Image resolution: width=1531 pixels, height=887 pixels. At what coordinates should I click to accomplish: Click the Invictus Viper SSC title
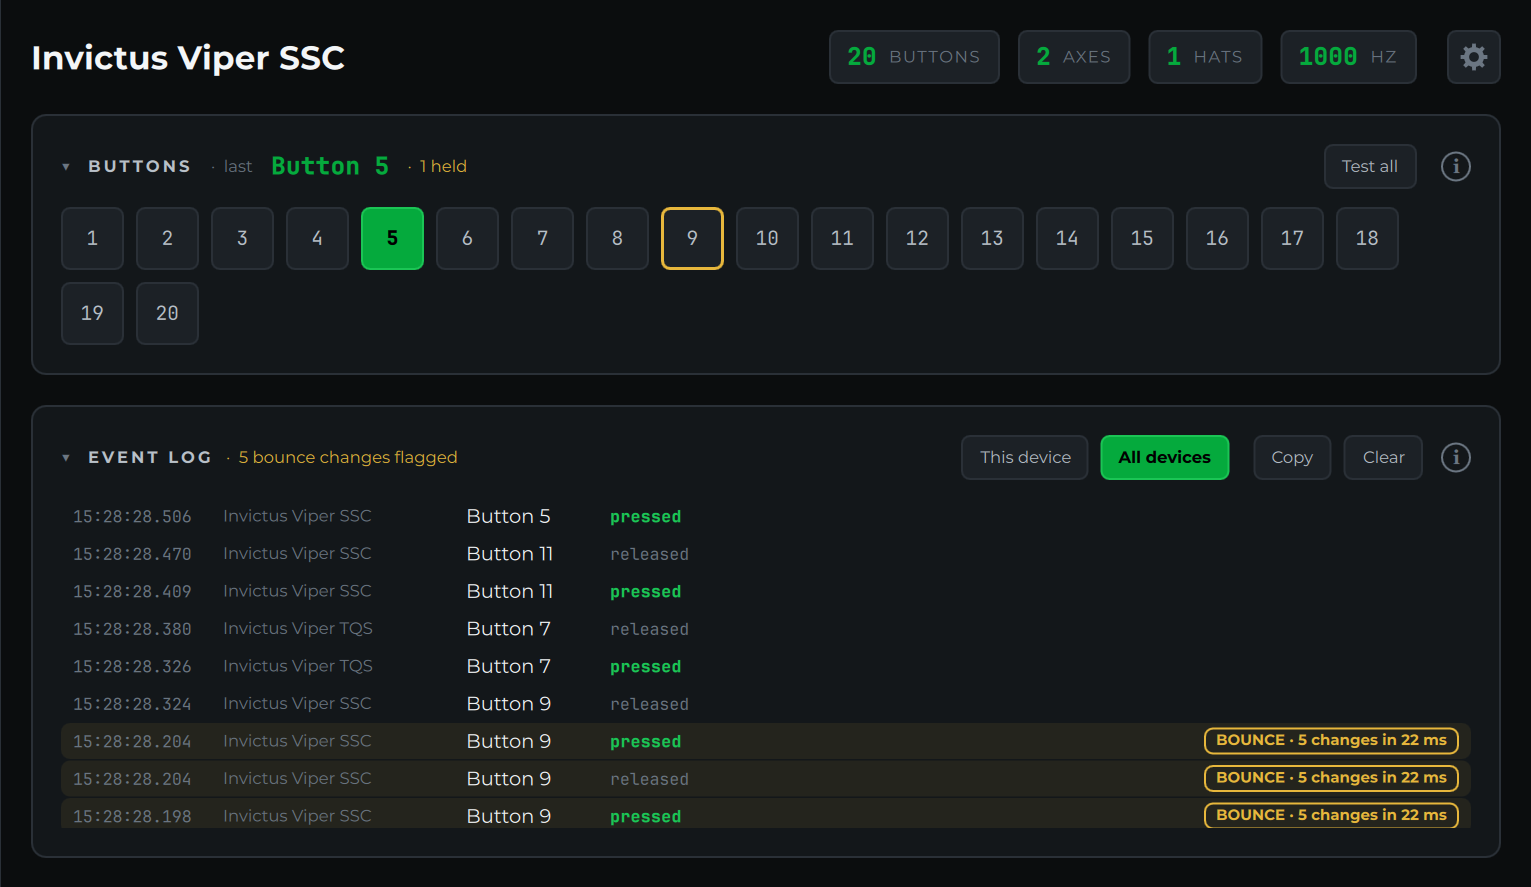click(188, 58)
